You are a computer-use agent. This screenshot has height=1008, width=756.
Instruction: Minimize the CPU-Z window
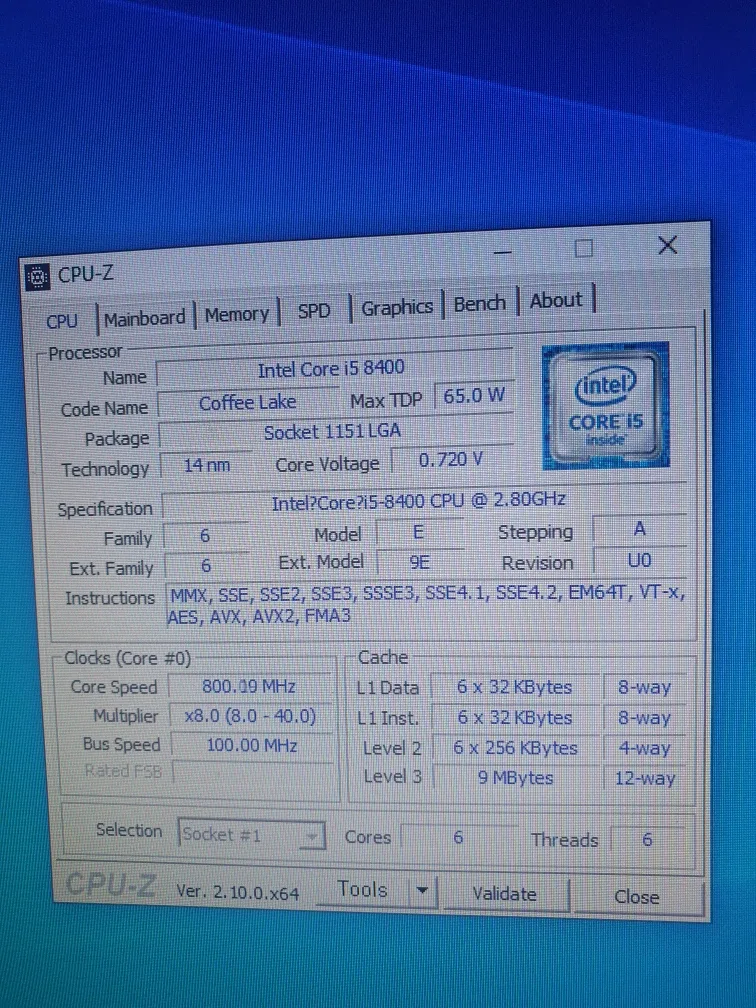(x=503, y=253)
